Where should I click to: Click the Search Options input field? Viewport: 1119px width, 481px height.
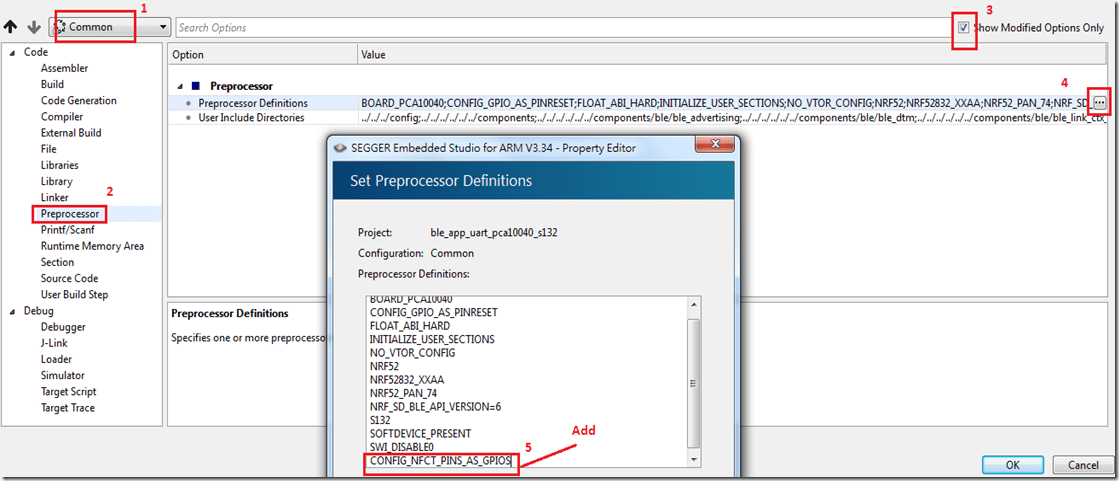[x=560, y=28]
